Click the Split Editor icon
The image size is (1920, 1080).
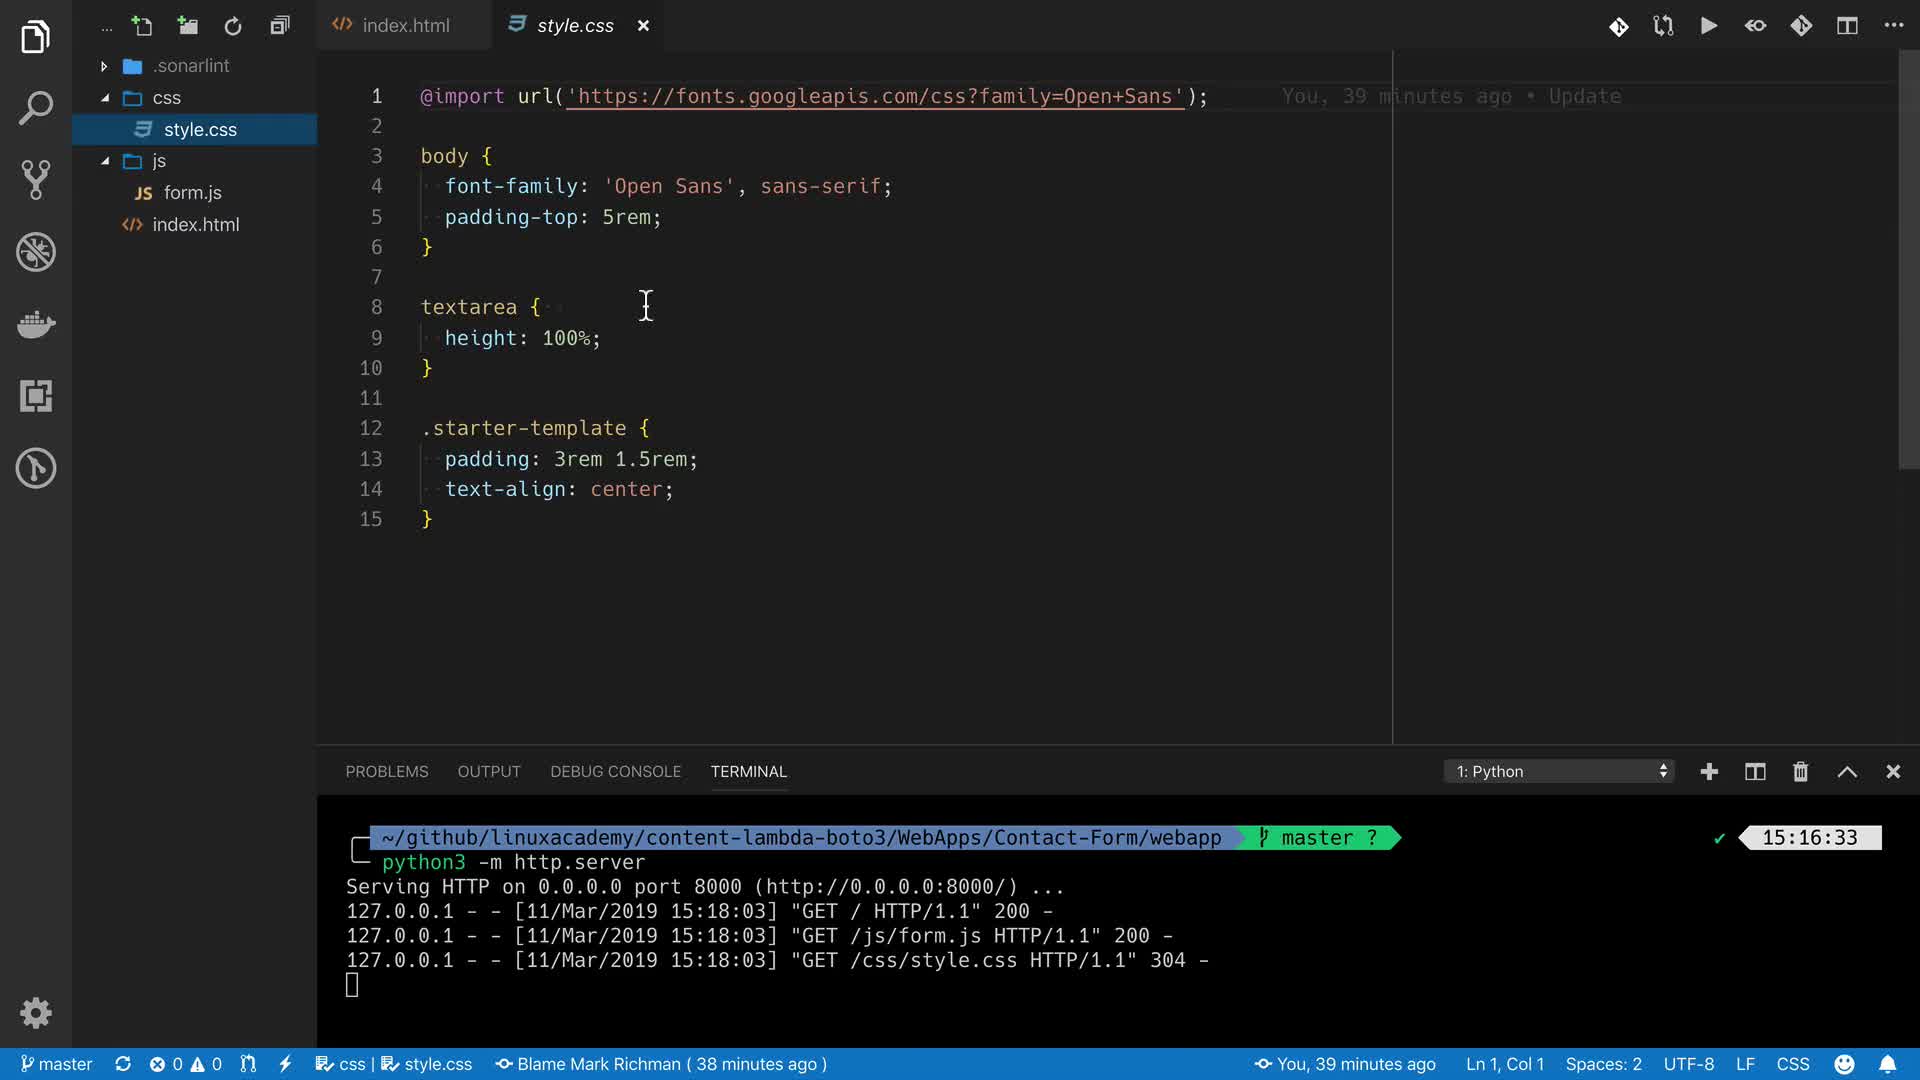click(x=1847, y=26)
